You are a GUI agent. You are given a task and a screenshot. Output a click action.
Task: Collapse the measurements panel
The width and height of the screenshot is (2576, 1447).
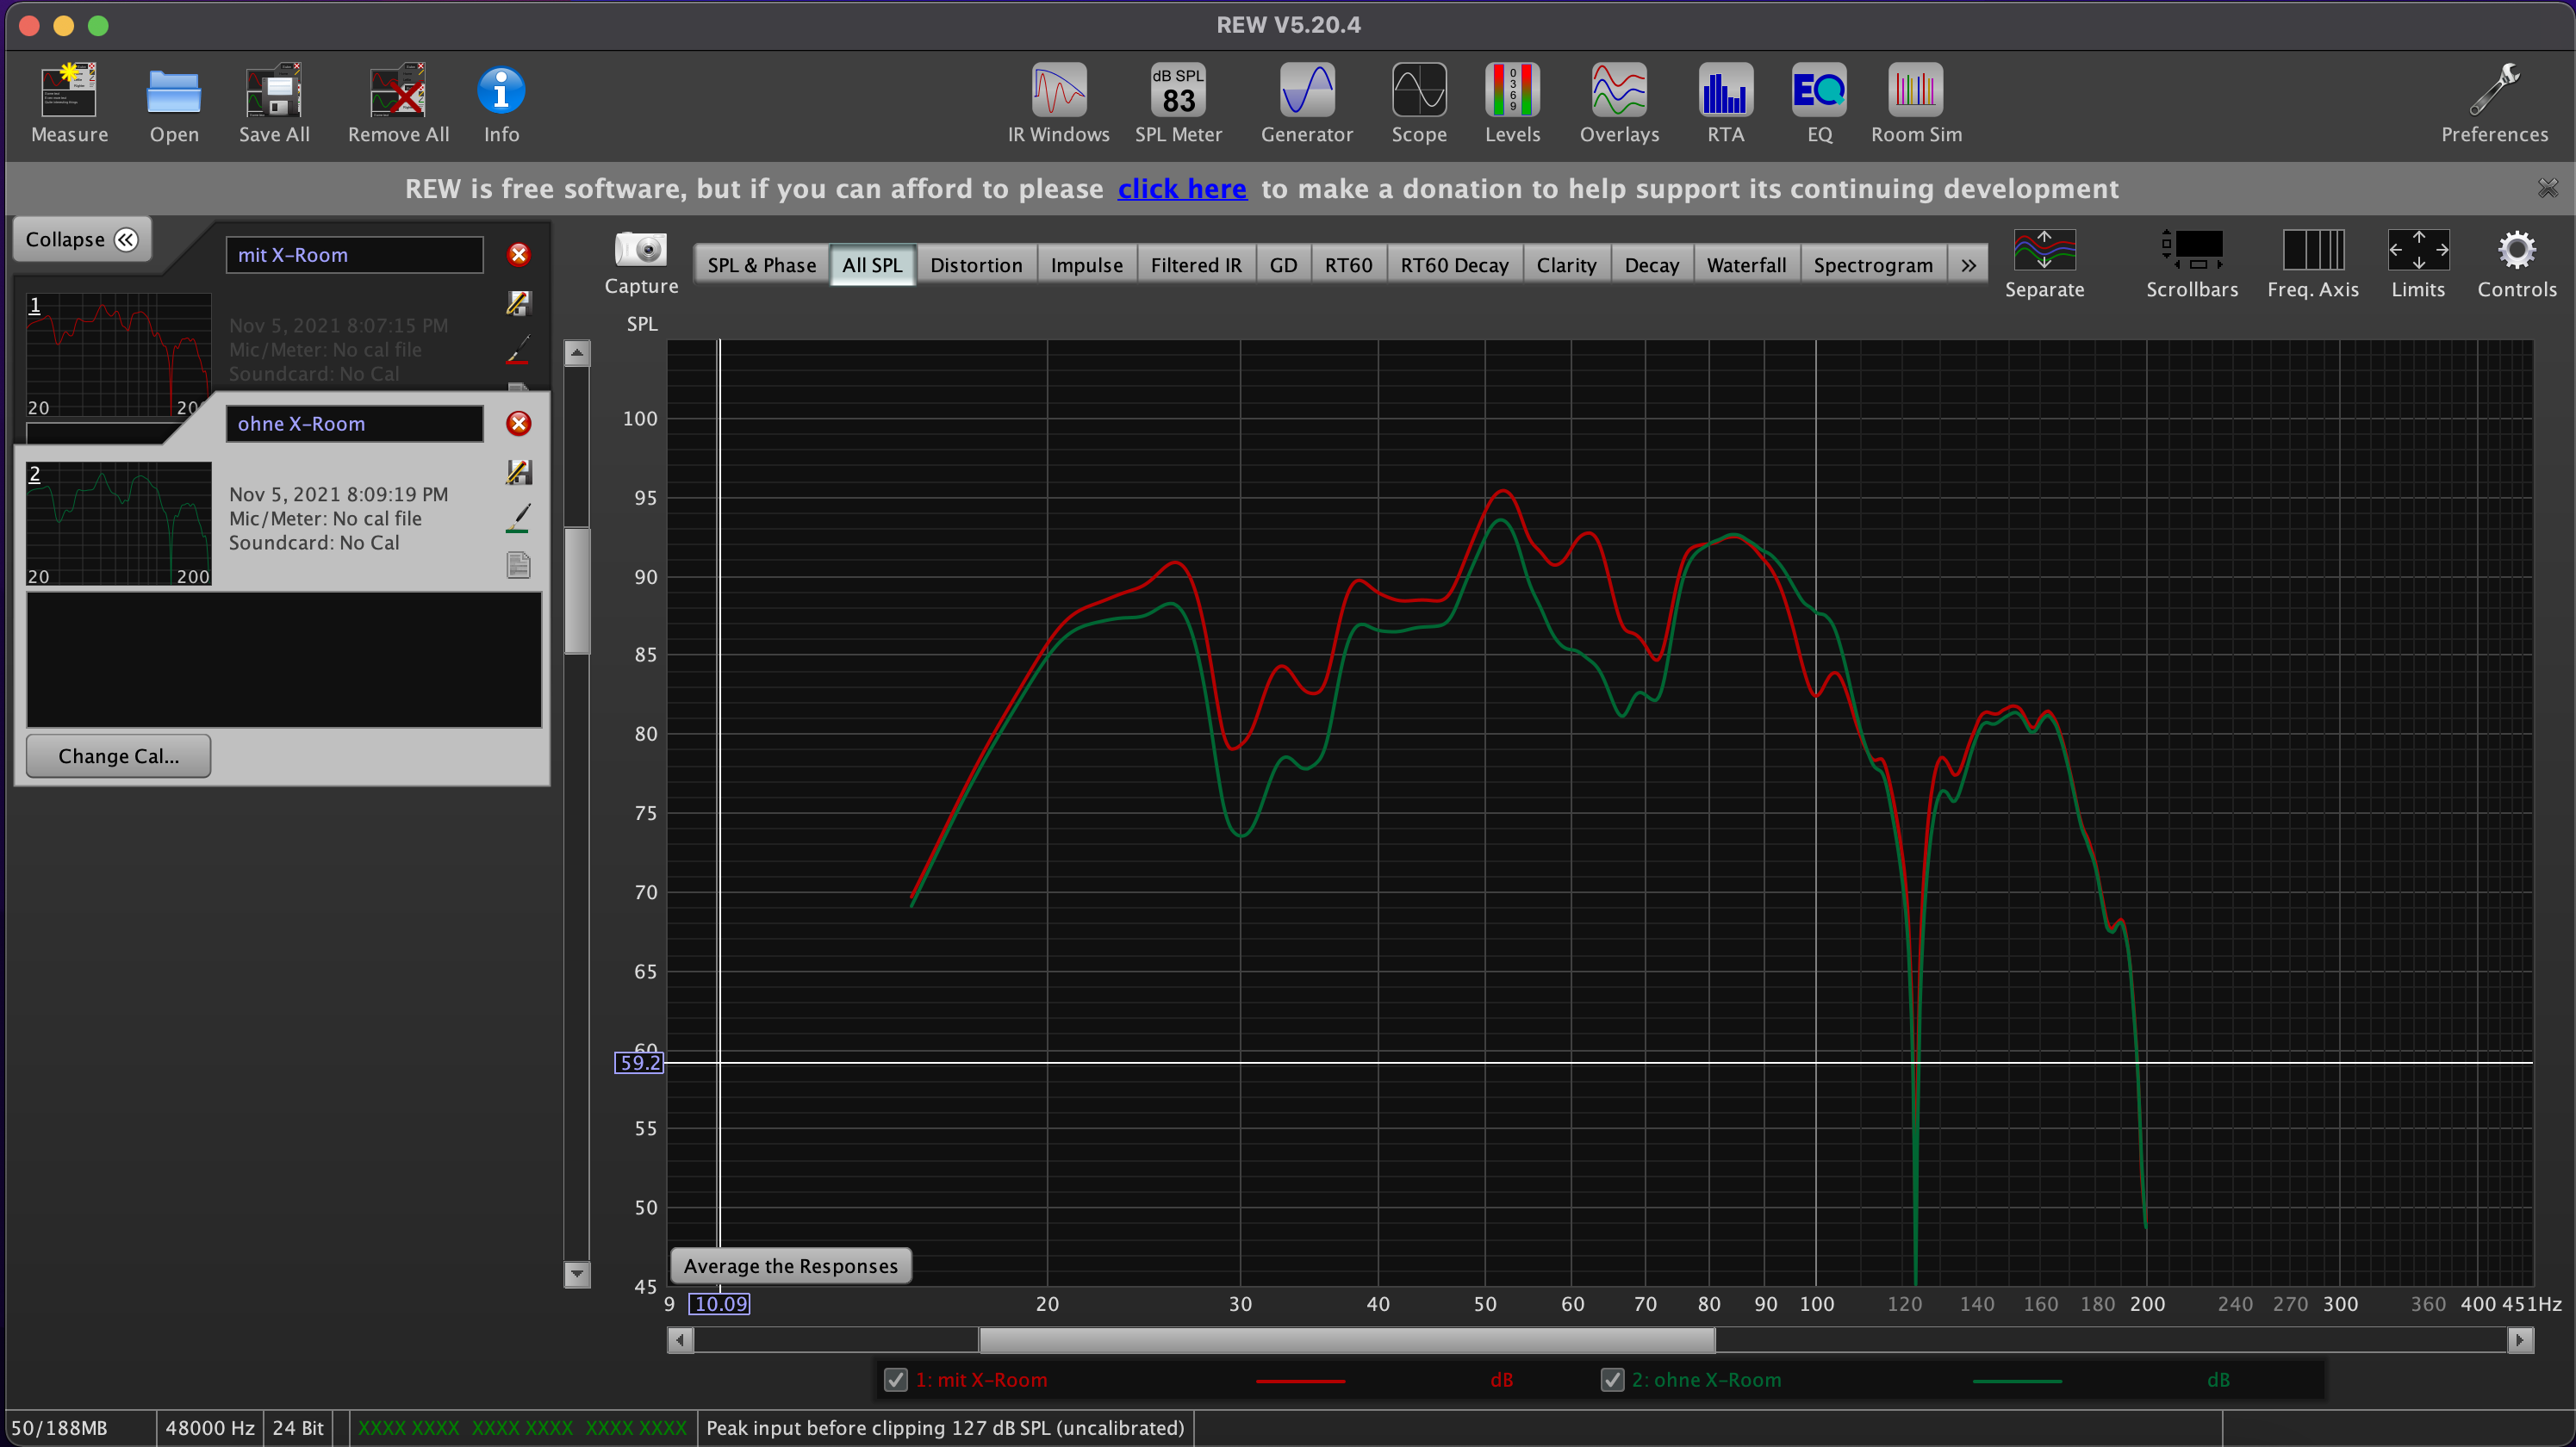point(82,240)
